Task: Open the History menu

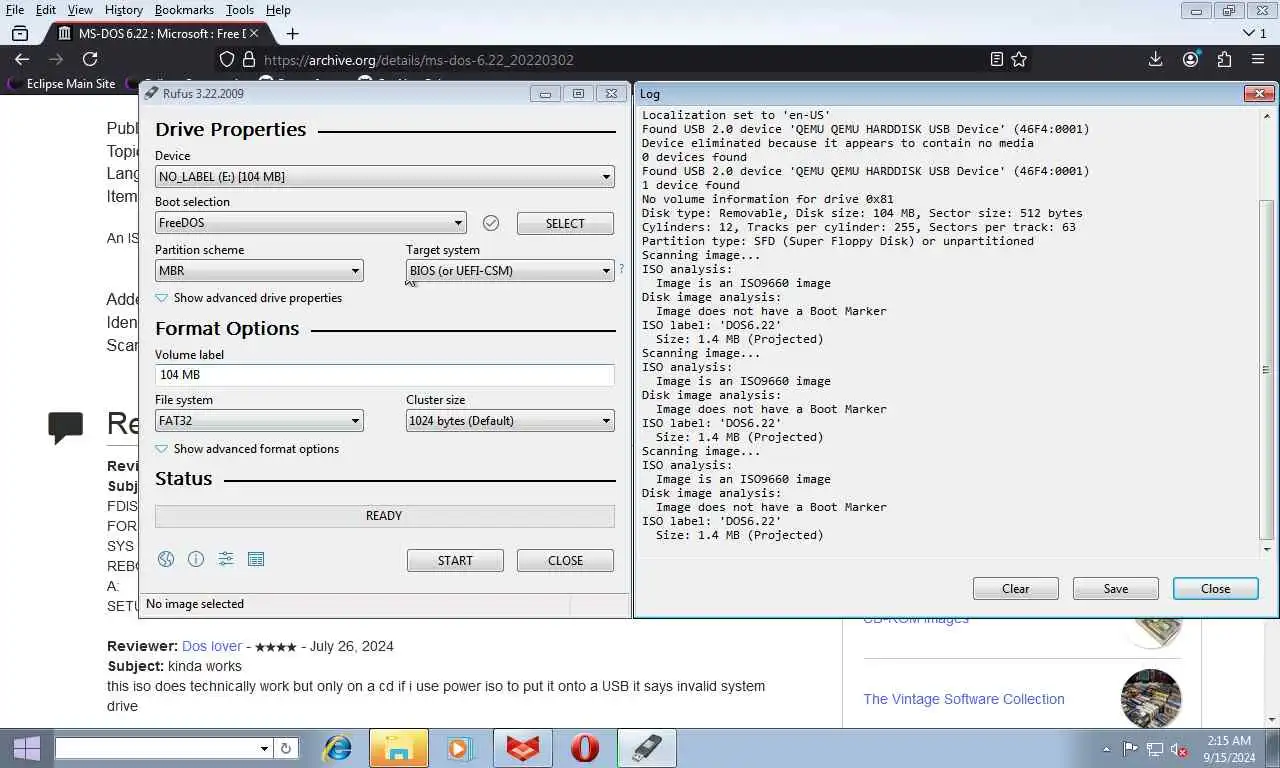Action: 123,10
